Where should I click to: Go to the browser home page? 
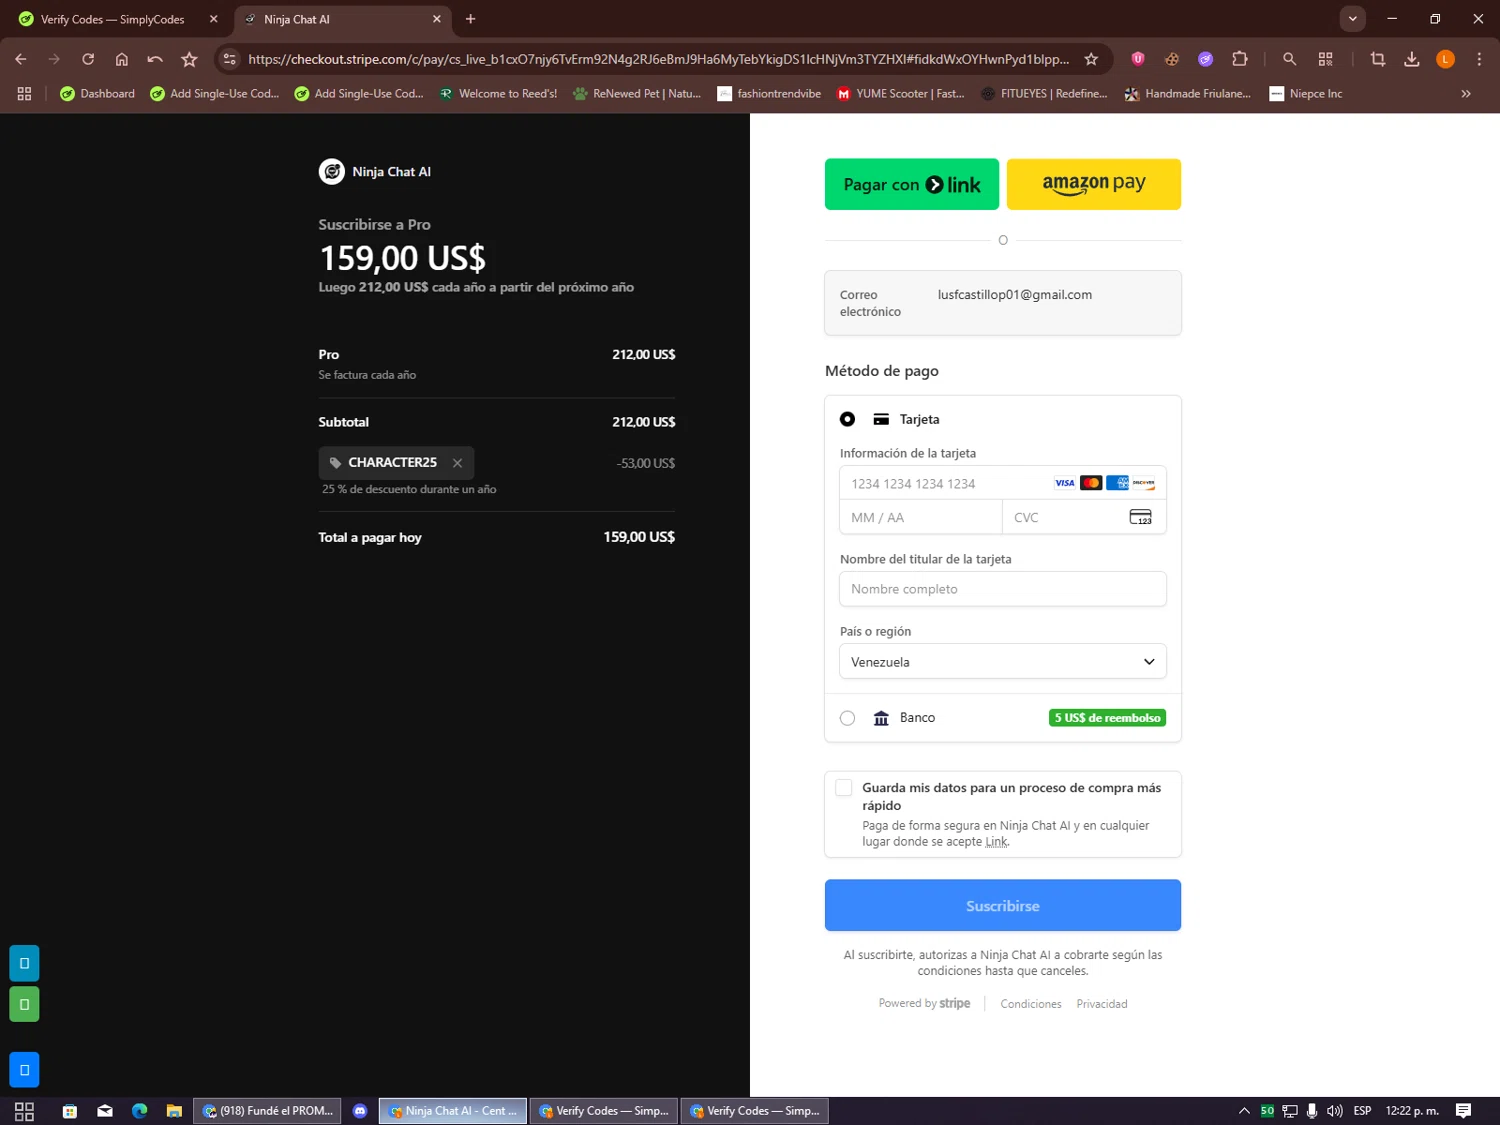coord(122,59)
